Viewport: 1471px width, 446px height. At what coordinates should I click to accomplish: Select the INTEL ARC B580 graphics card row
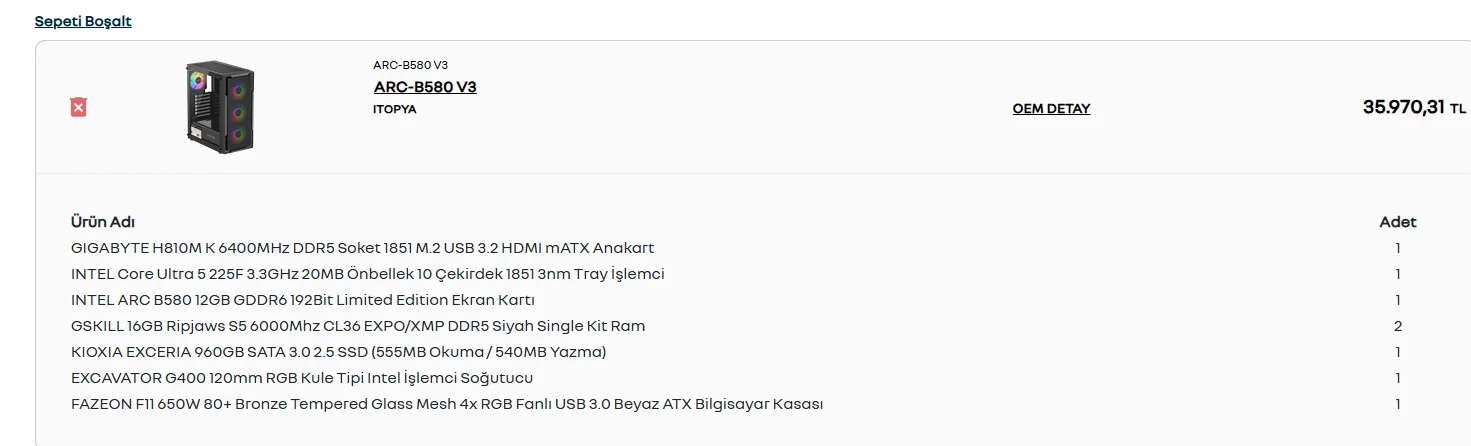point(303,300)
